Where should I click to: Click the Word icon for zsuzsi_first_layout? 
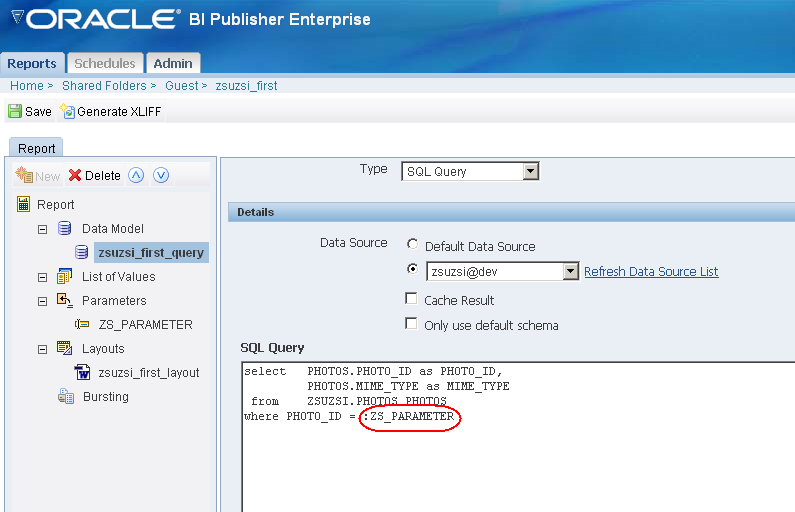coord(82,372)
